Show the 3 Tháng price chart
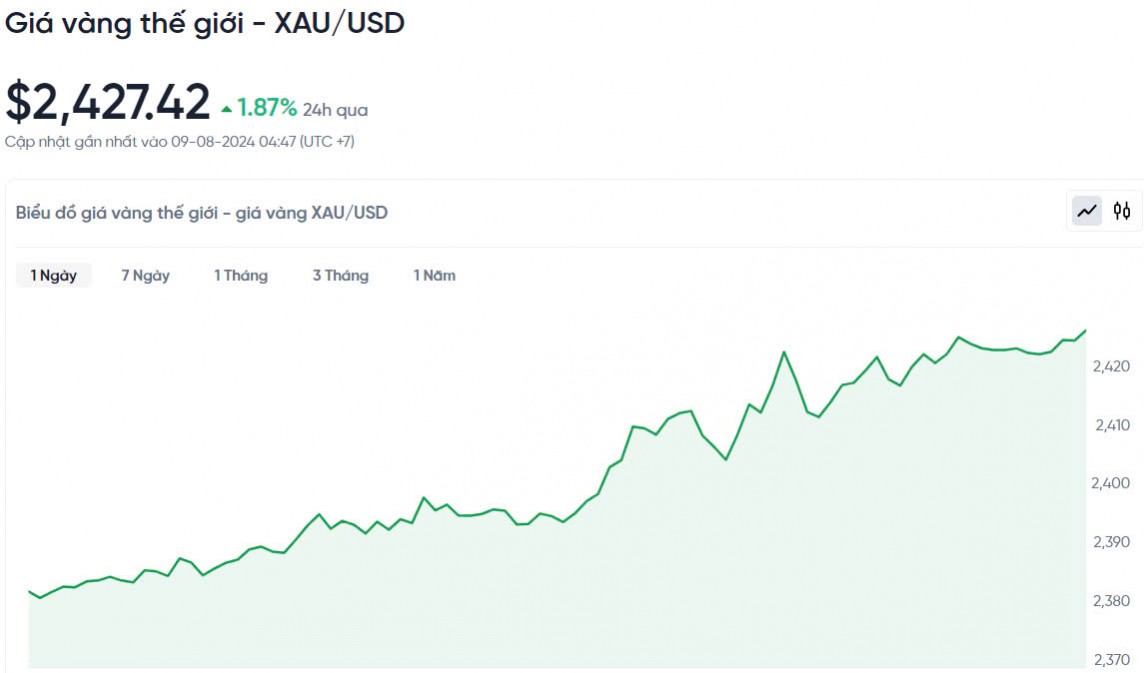Image resolution: width=1144 pixels, height=673 pixels. tap(340, 275)
